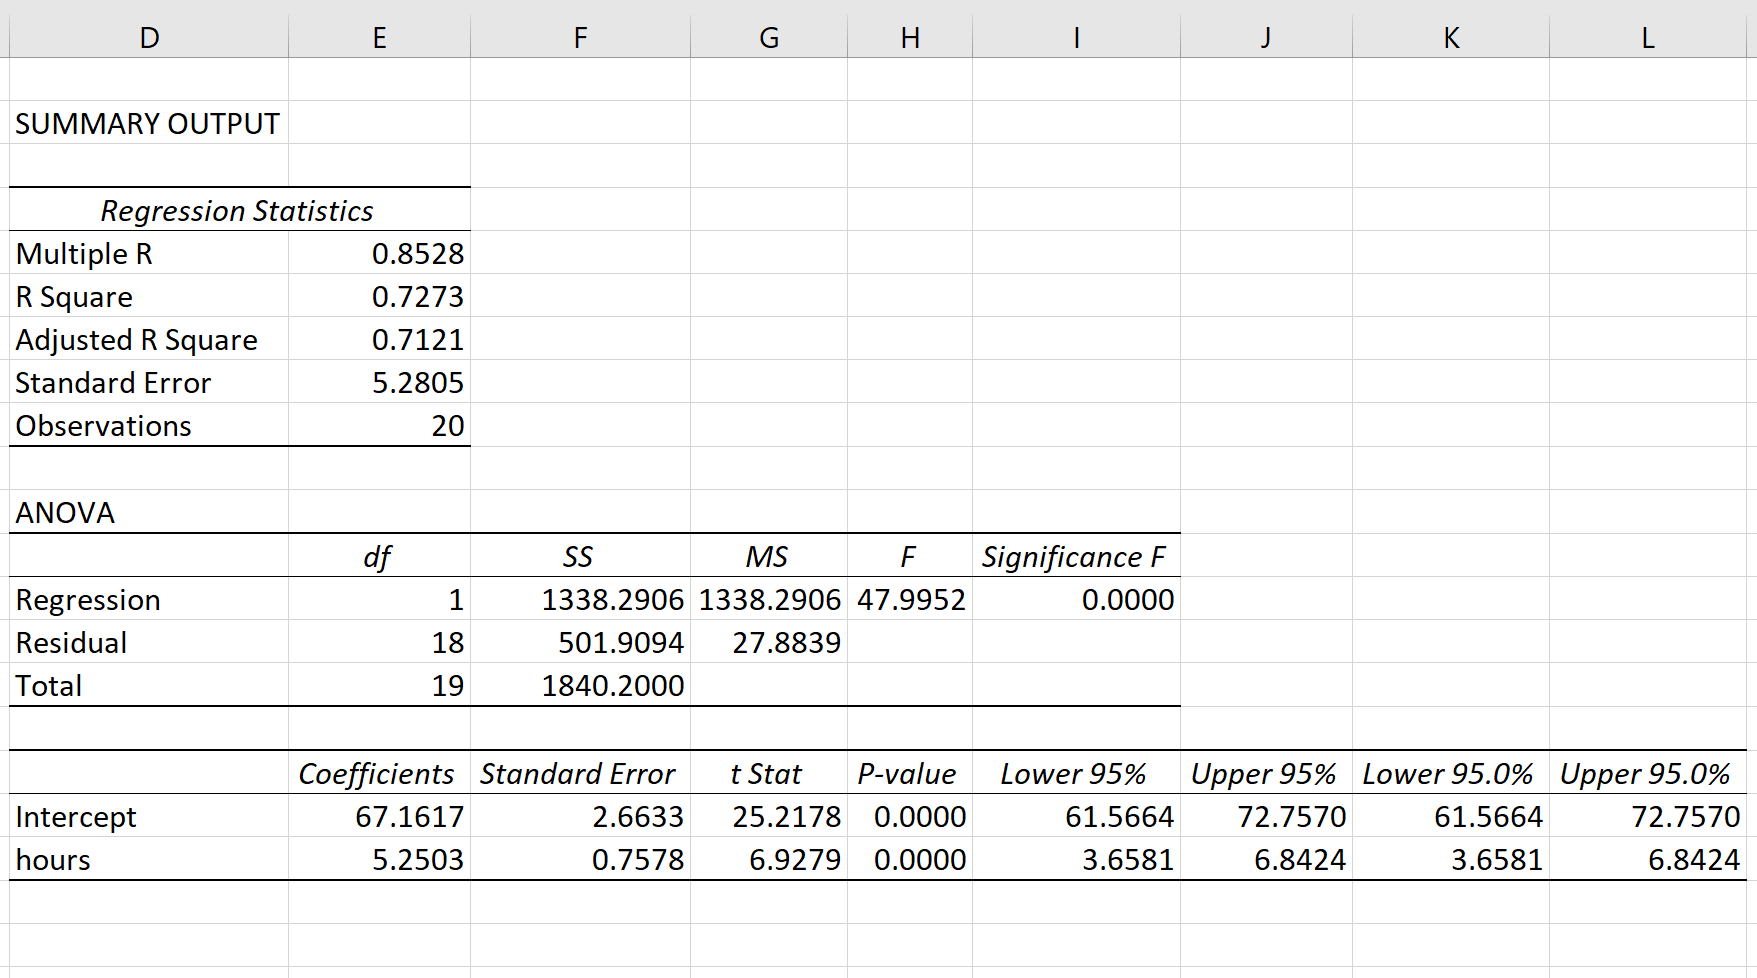The image size is (1757, 978).
Task: Select the Total SS value 1840.2000
Action: point(612,686)
